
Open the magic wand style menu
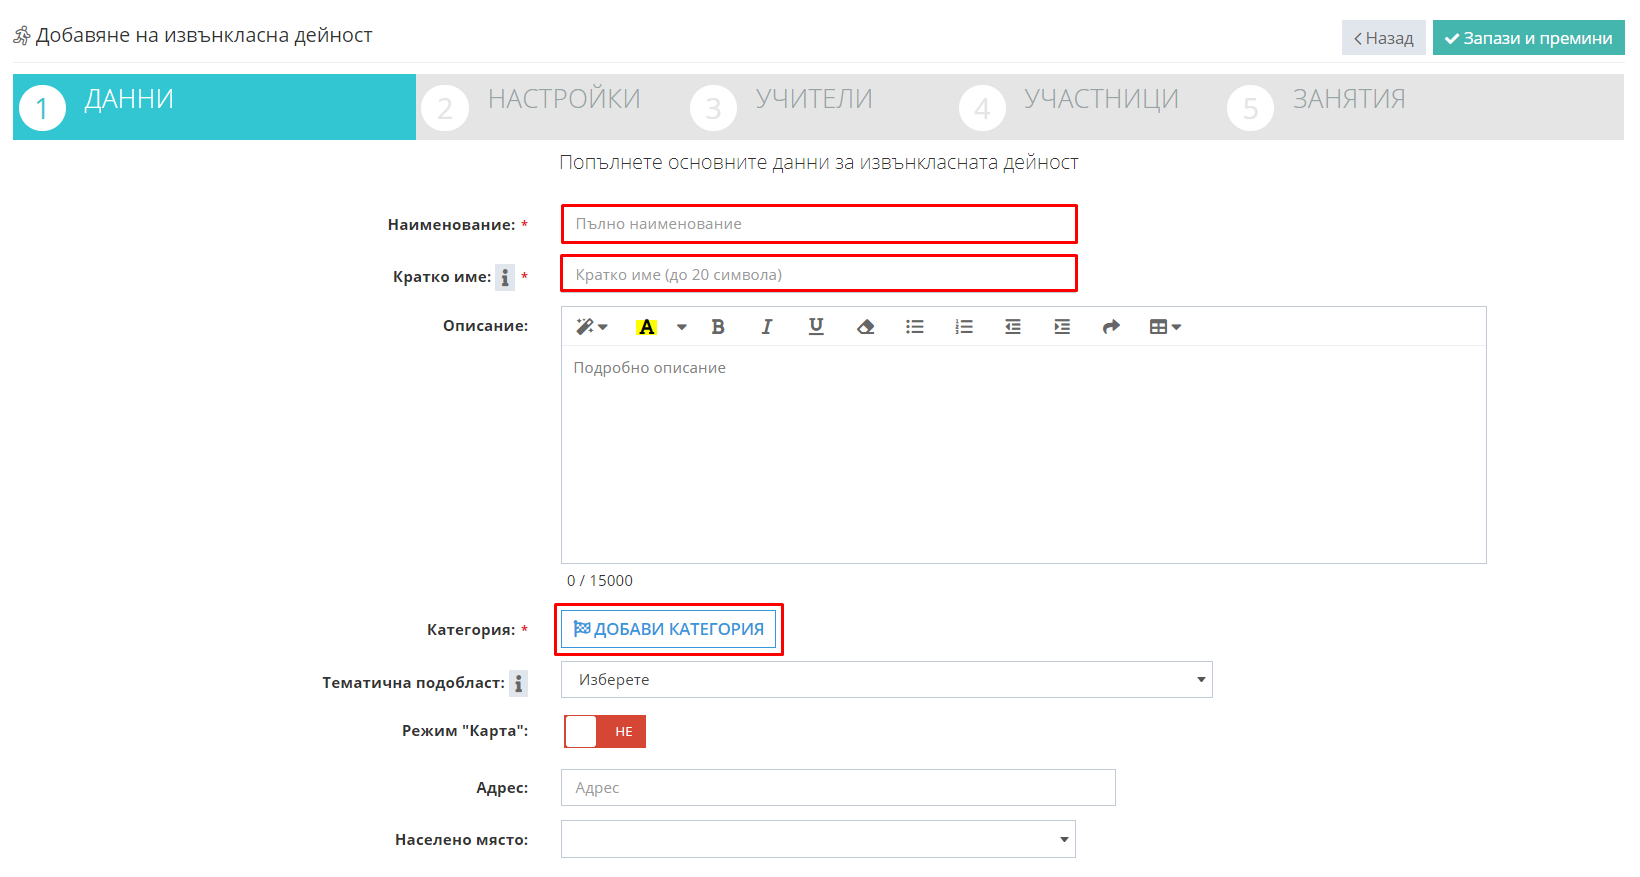[x=591, y=327]
